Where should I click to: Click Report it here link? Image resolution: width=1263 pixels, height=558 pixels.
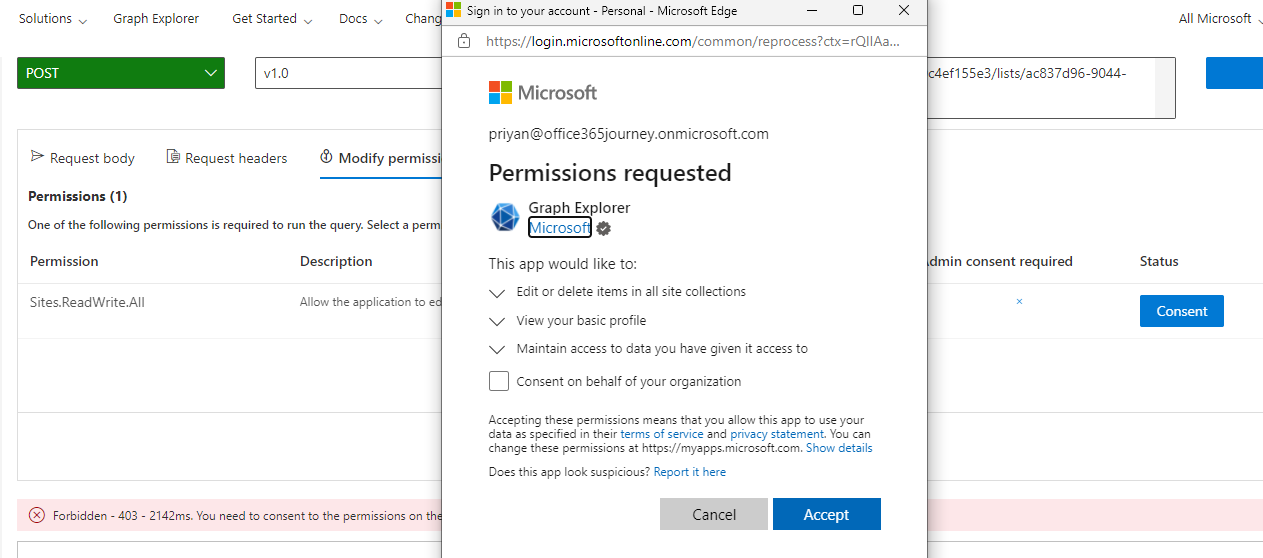tap(689, 472)
